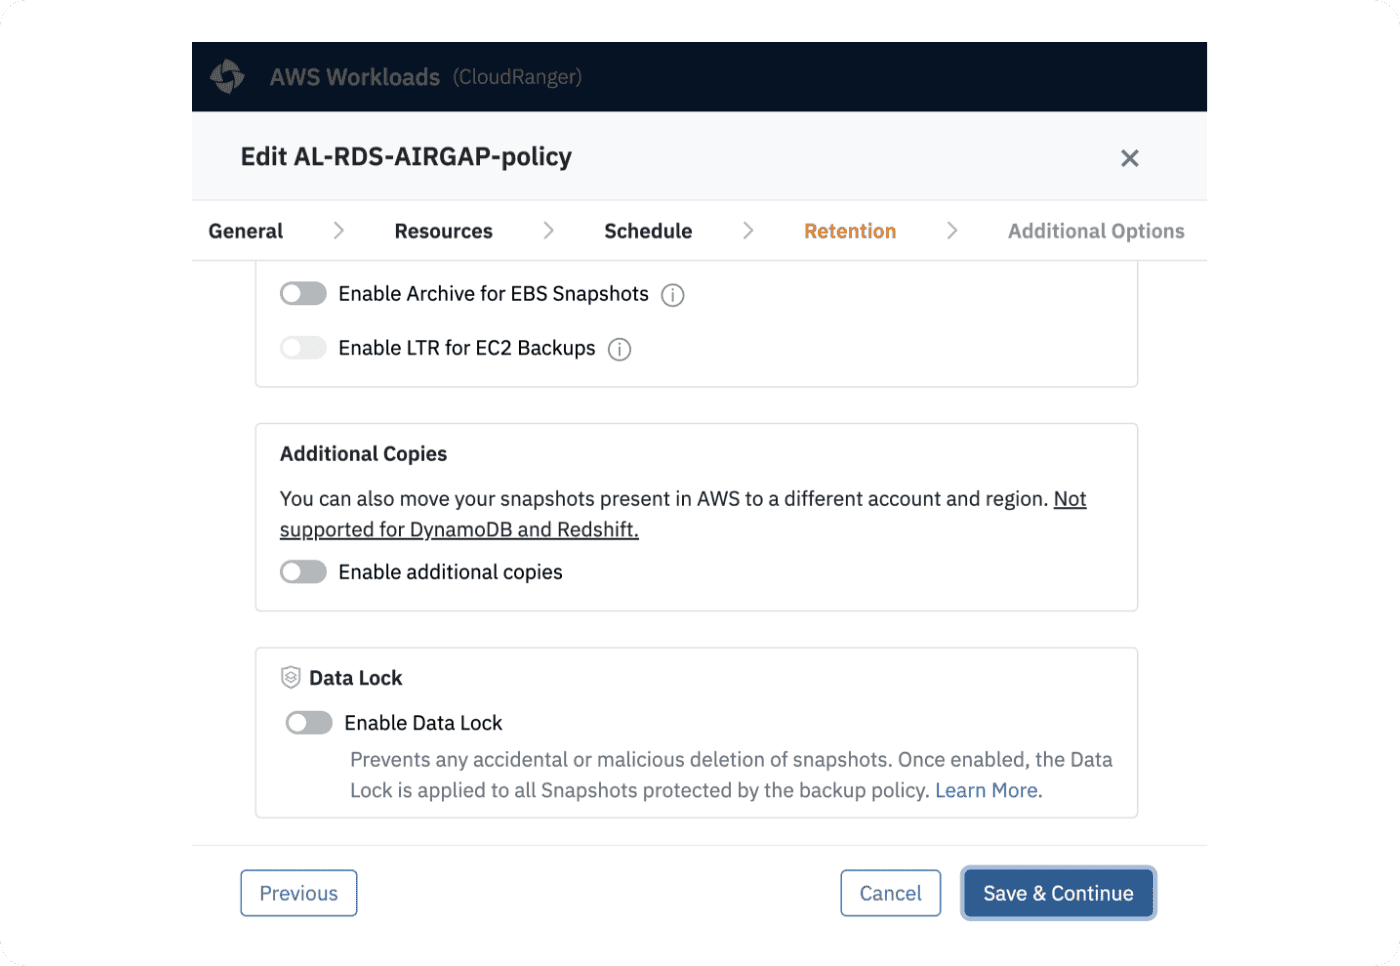The image size is (1400, 966).
Task: Toggle Enable Archive for EBS Snapshots
Action: tap(303, 294)
